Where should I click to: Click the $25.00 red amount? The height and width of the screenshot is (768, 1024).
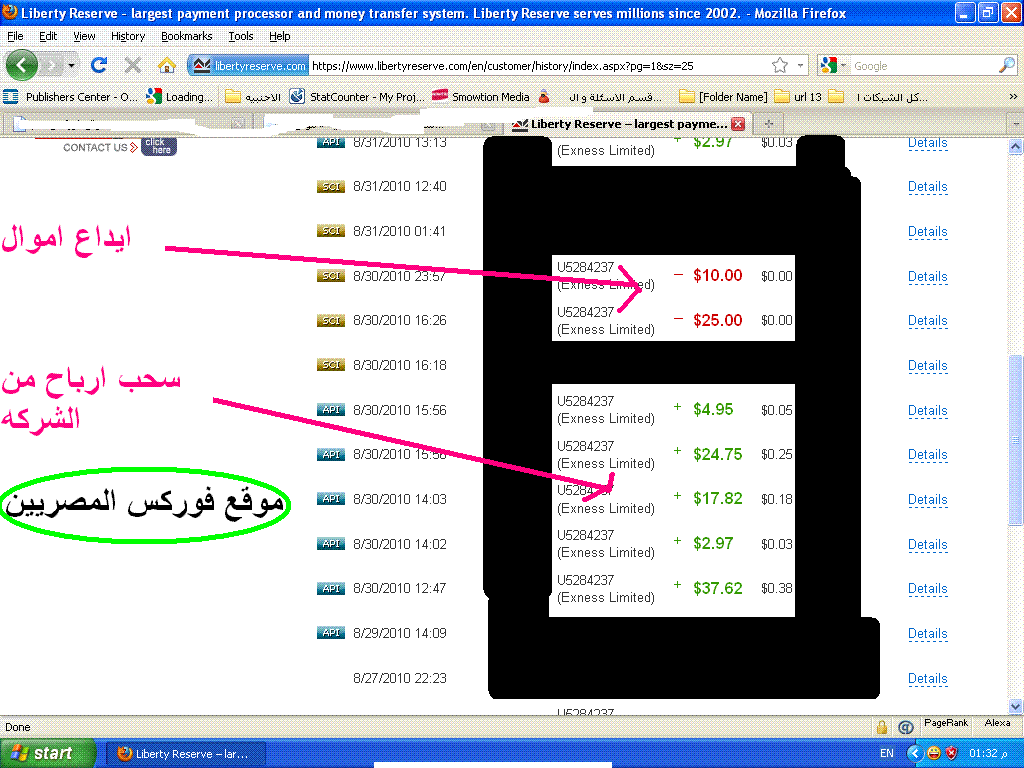(717, 321)
